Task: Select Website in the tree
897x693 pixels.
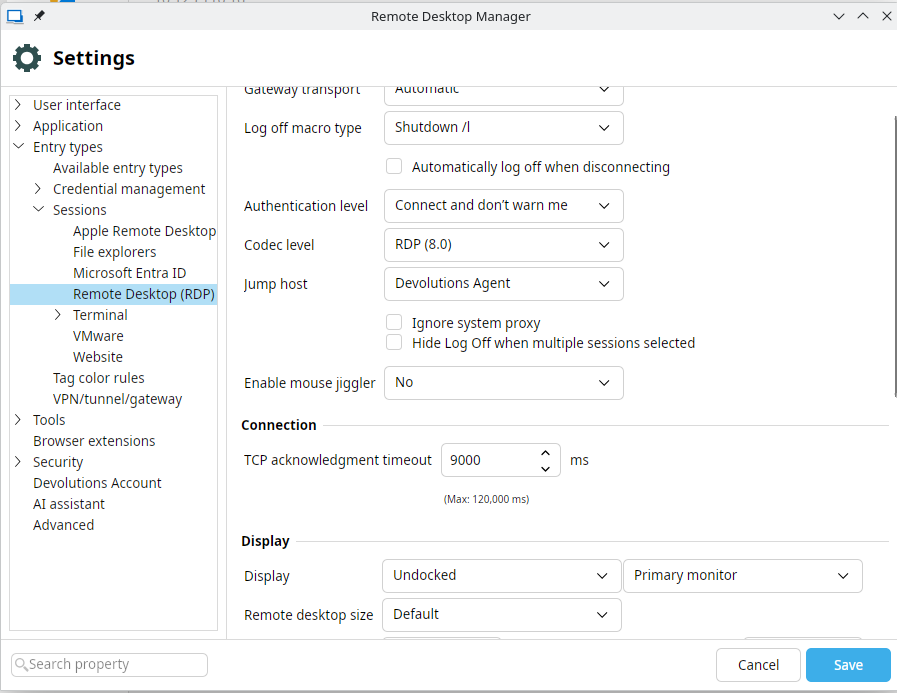Action: pyautogui.click(x=98, y=357)
